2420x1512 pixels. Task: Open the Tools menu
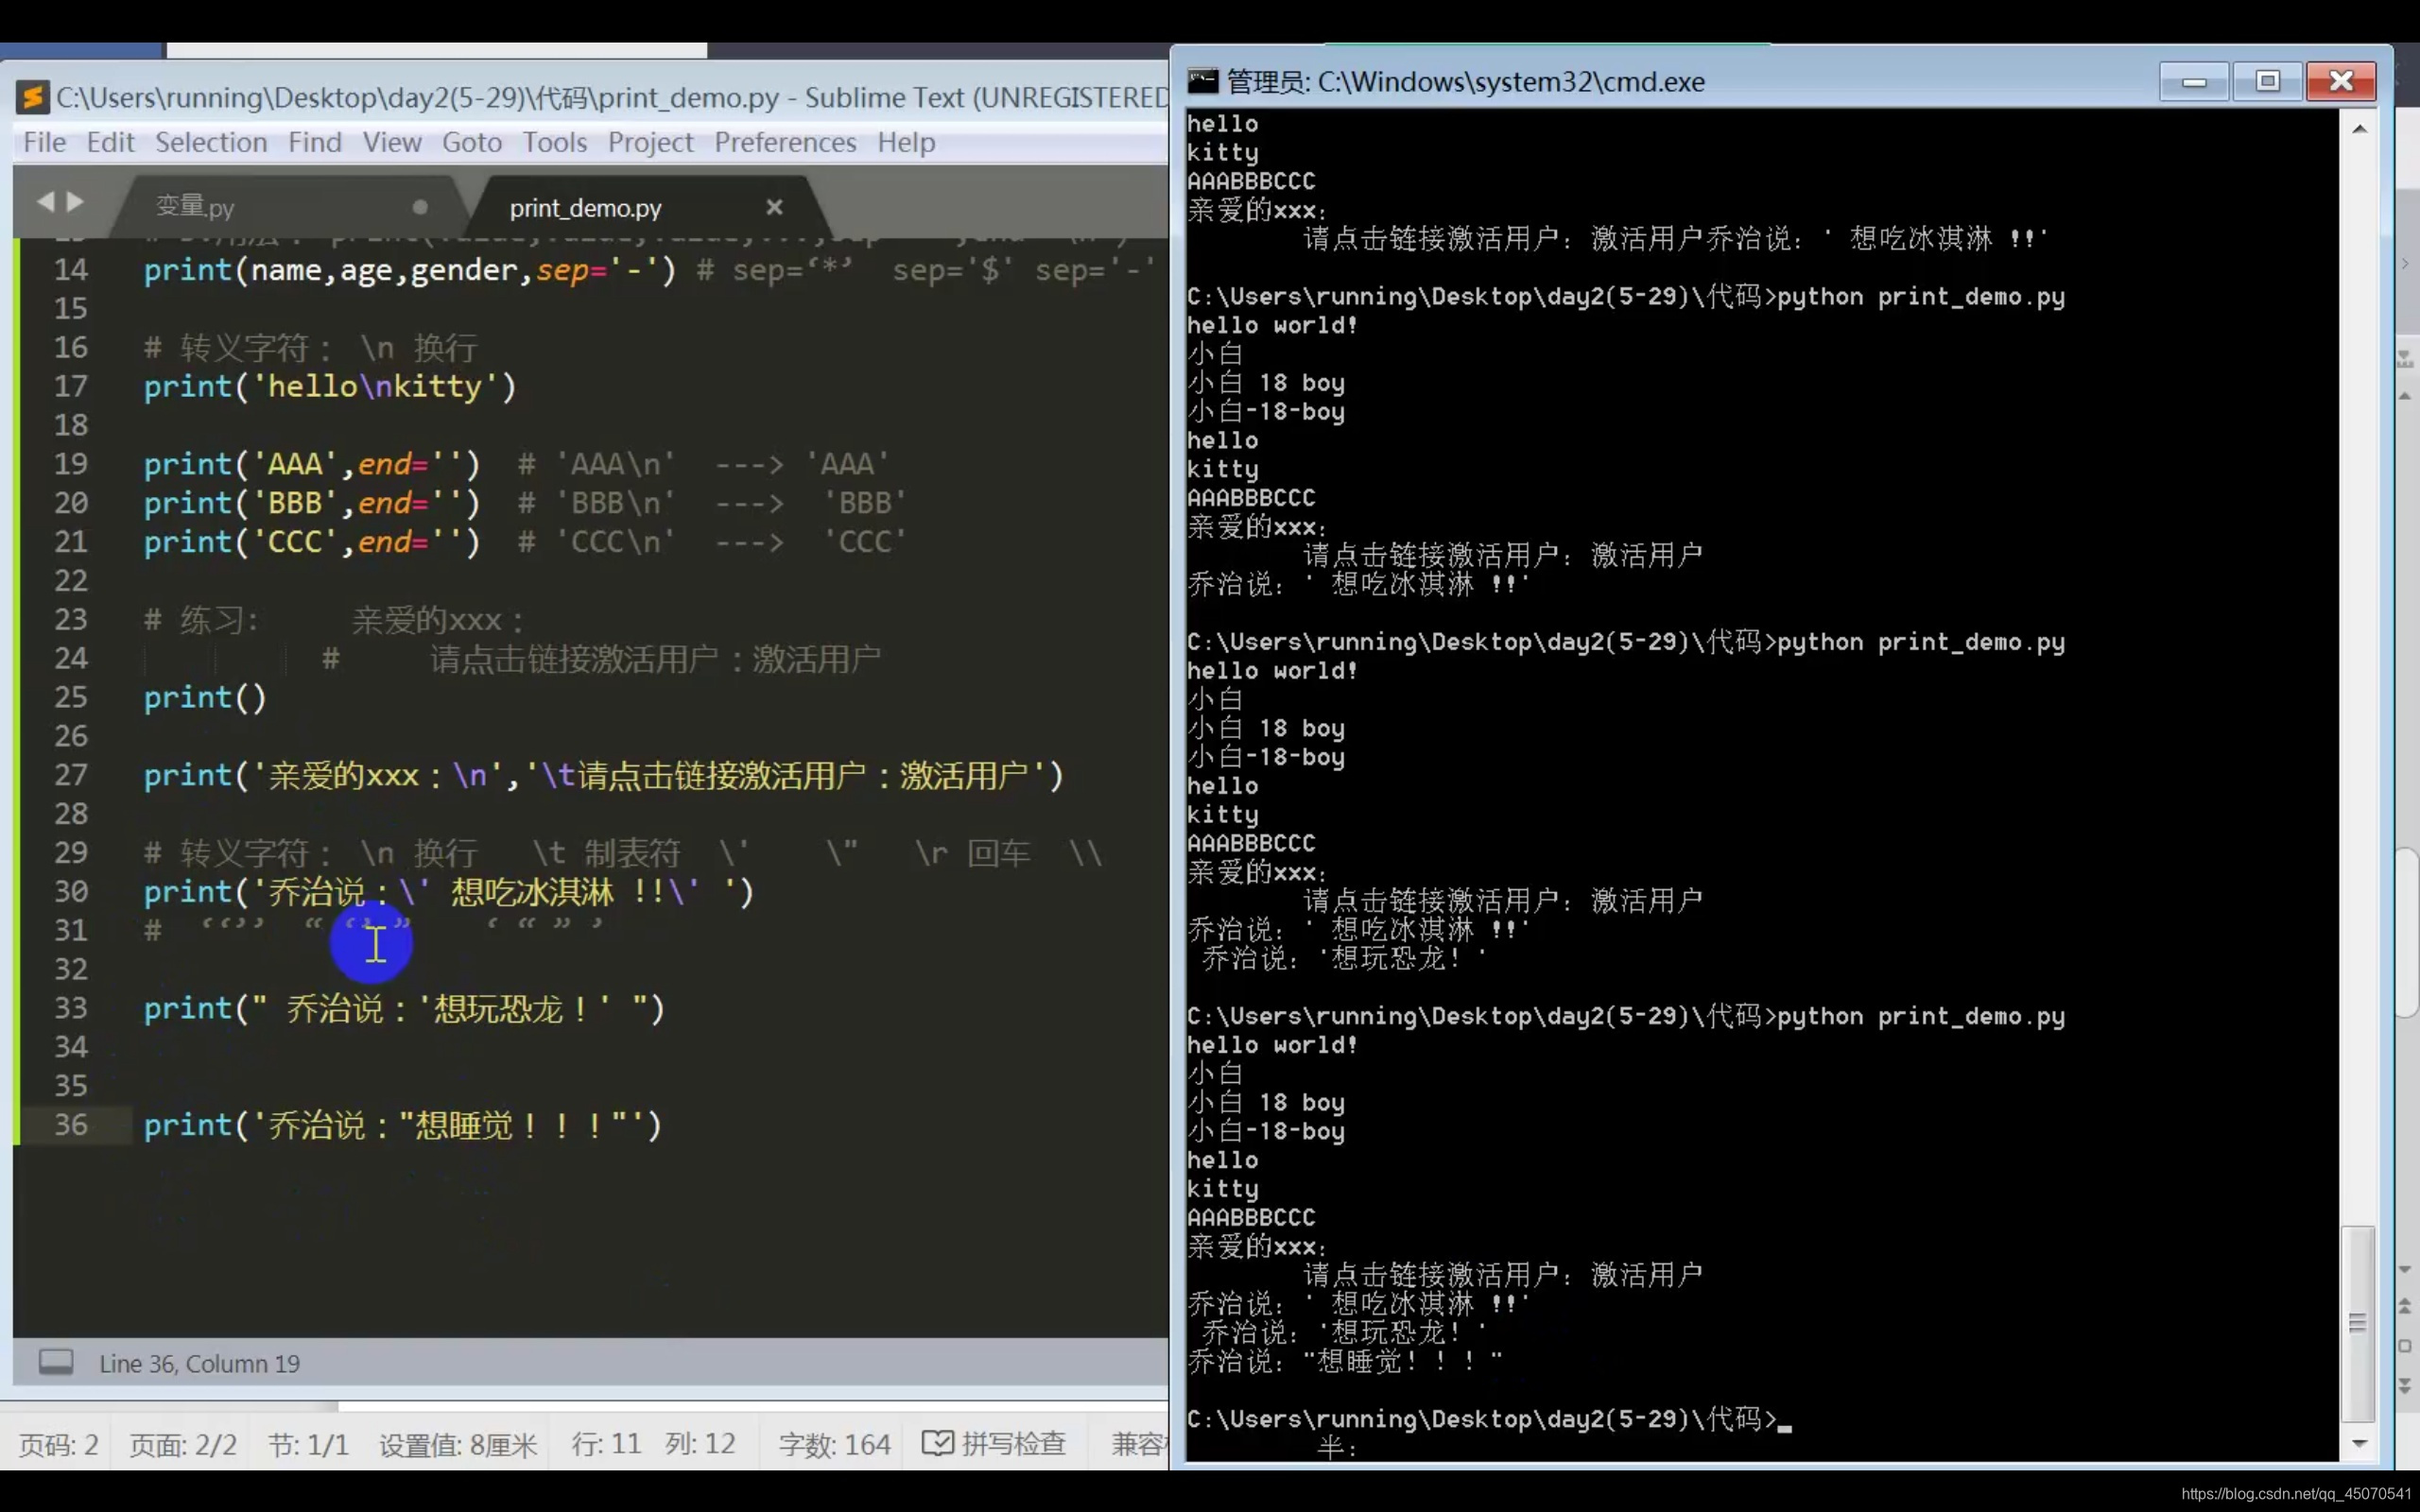pos(554,142)
